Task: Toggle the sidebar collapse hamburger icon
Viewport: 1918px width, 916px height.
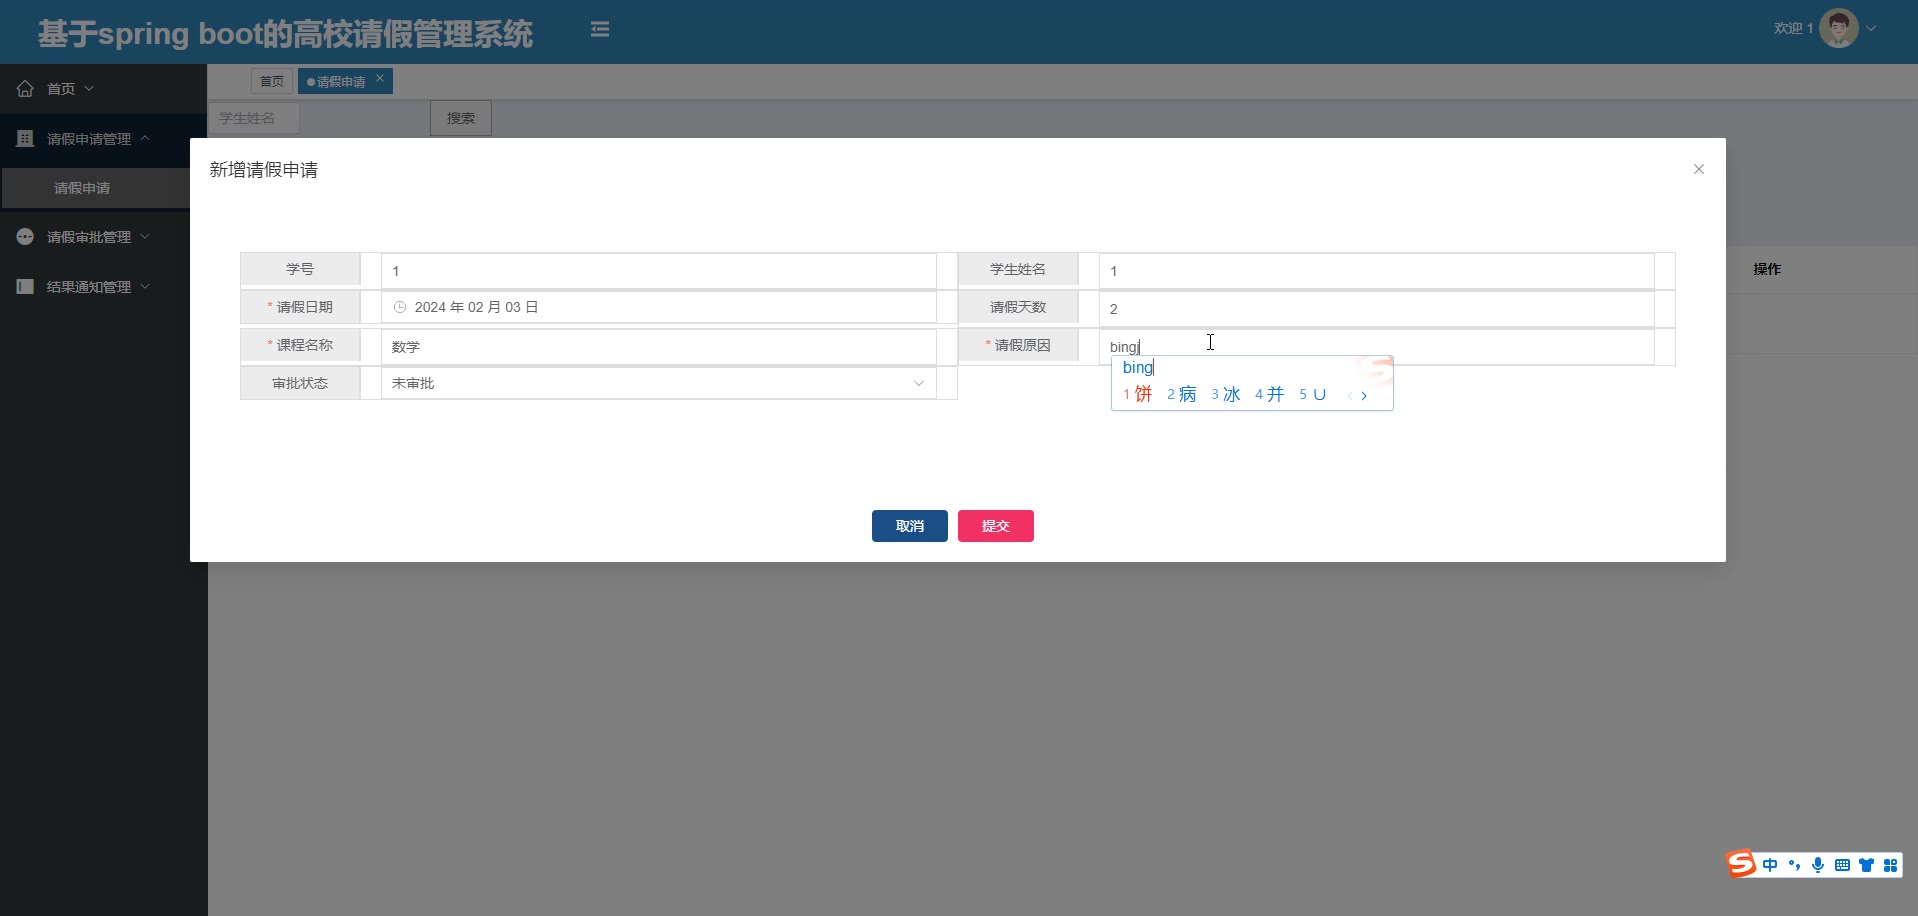Action: point(600,30)
